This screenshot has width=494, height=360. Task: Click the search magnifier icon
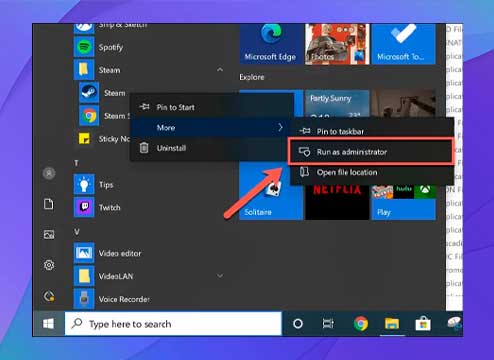pyautogui.click(x=77, y=323)
